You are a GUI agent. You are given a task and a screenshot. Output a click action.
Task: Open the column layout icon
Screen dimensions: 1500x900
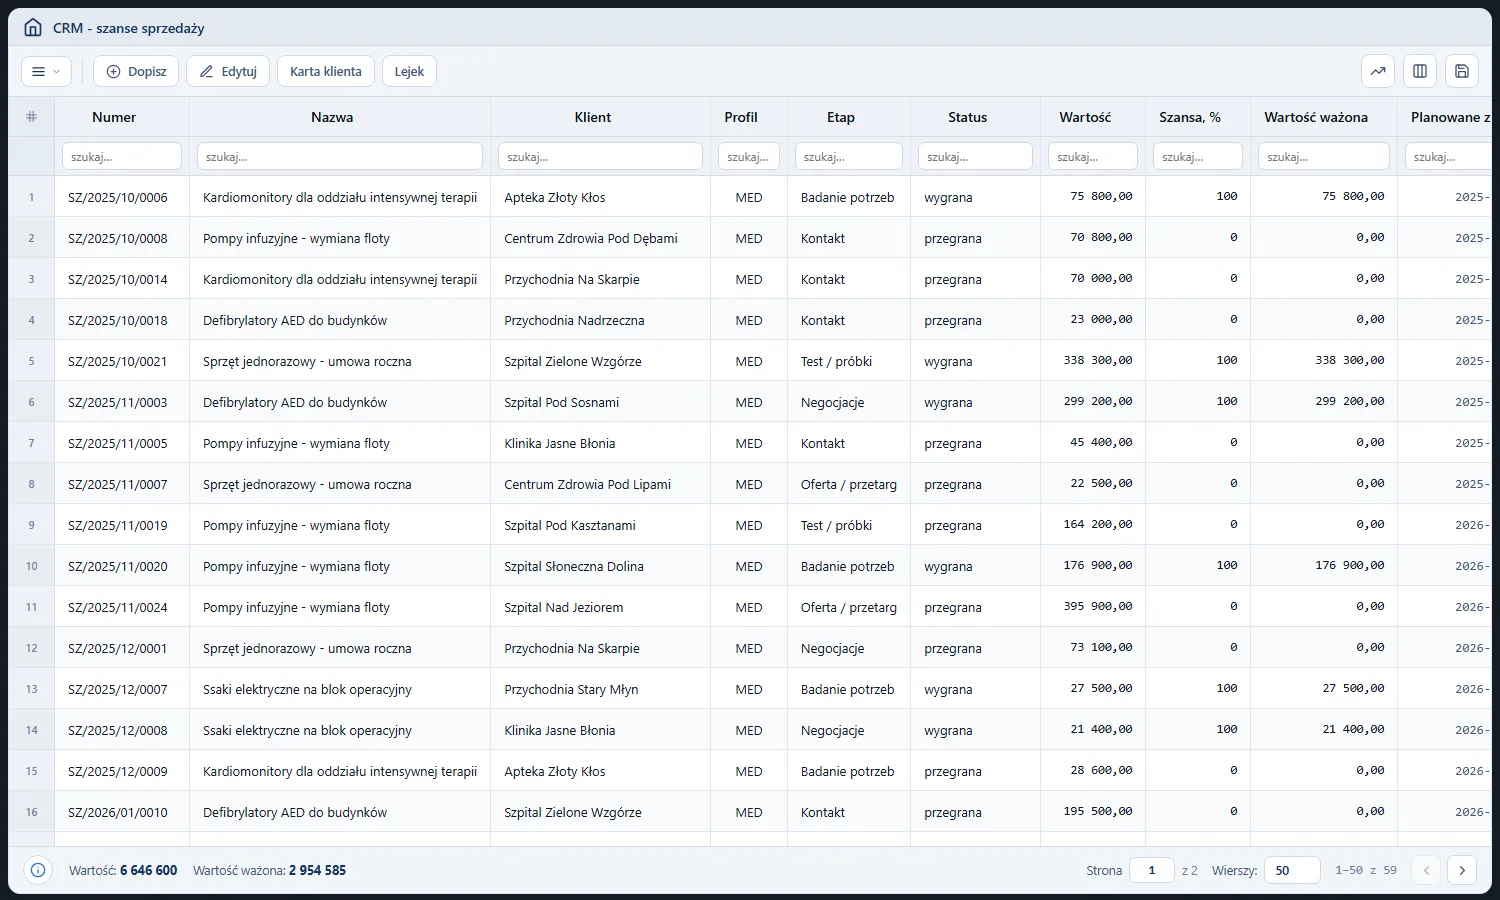[x=1420, y=71]
